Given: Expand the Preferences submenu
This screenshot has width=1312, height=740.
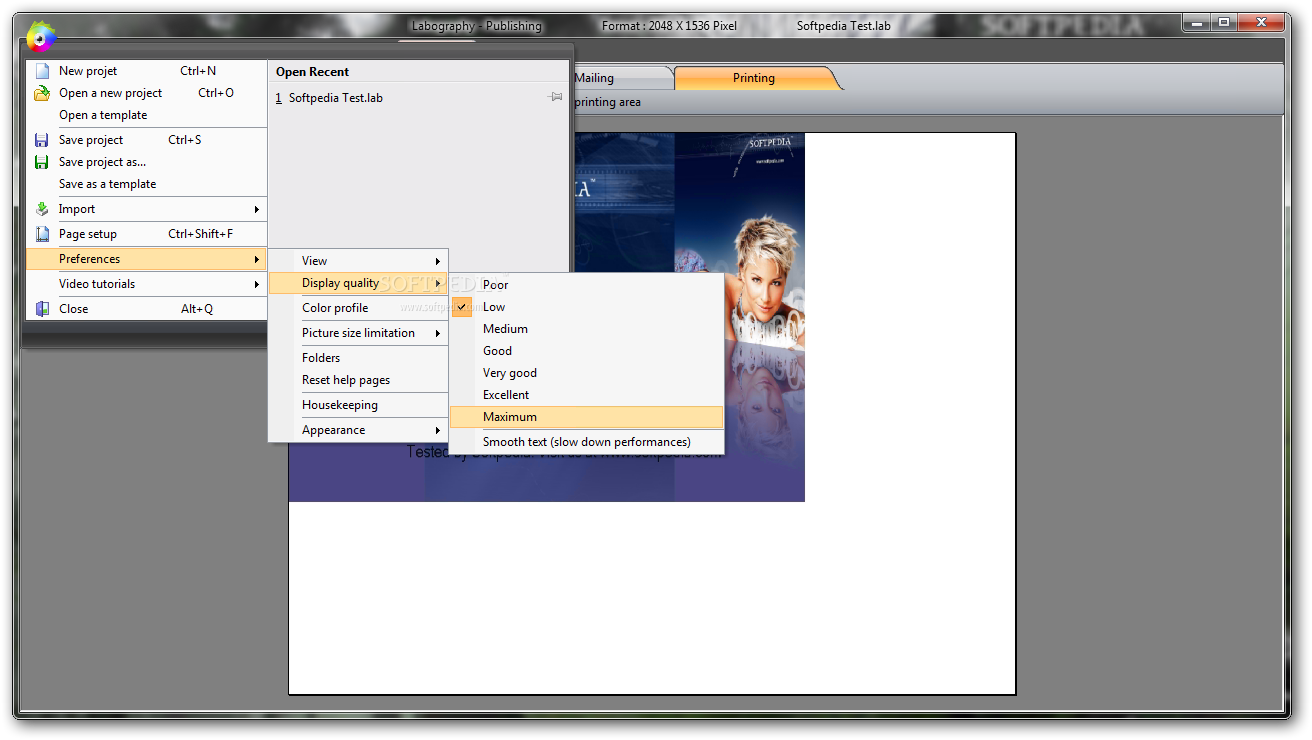Looking at the screenshot, I should click(146, 259).
